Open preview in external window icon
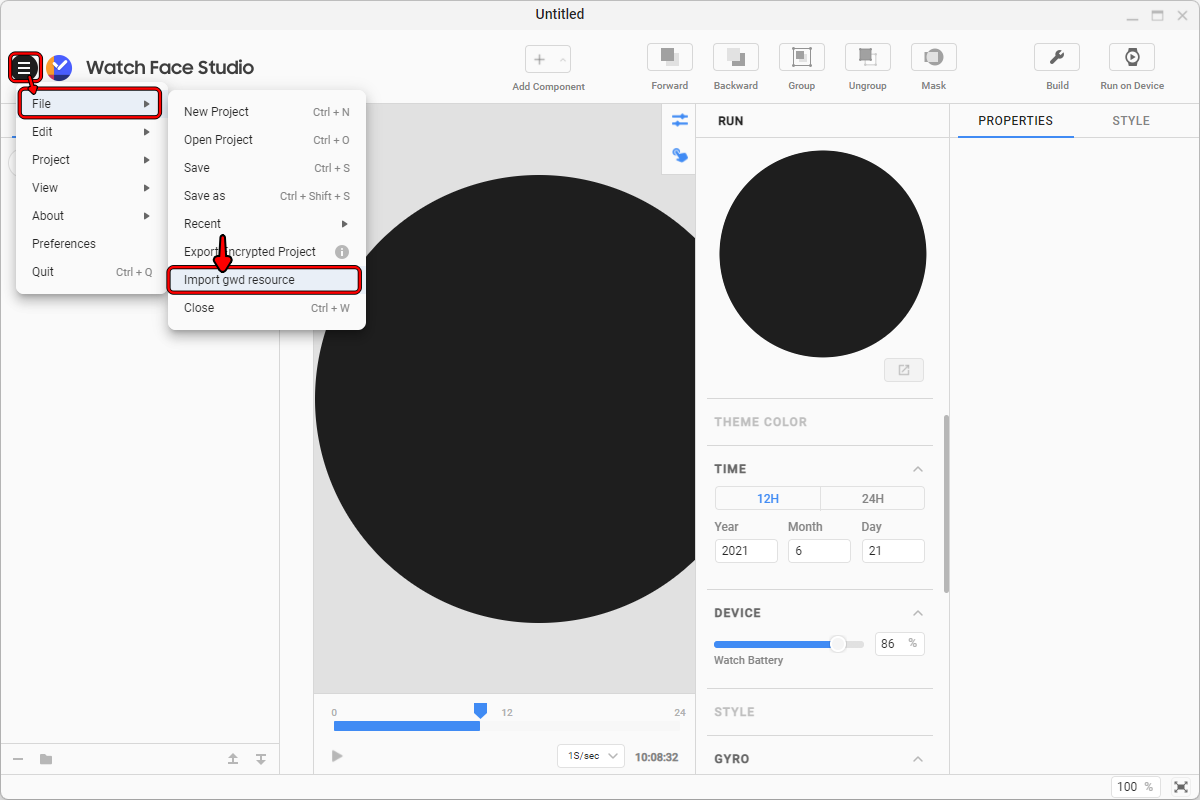 coord(904,370)
